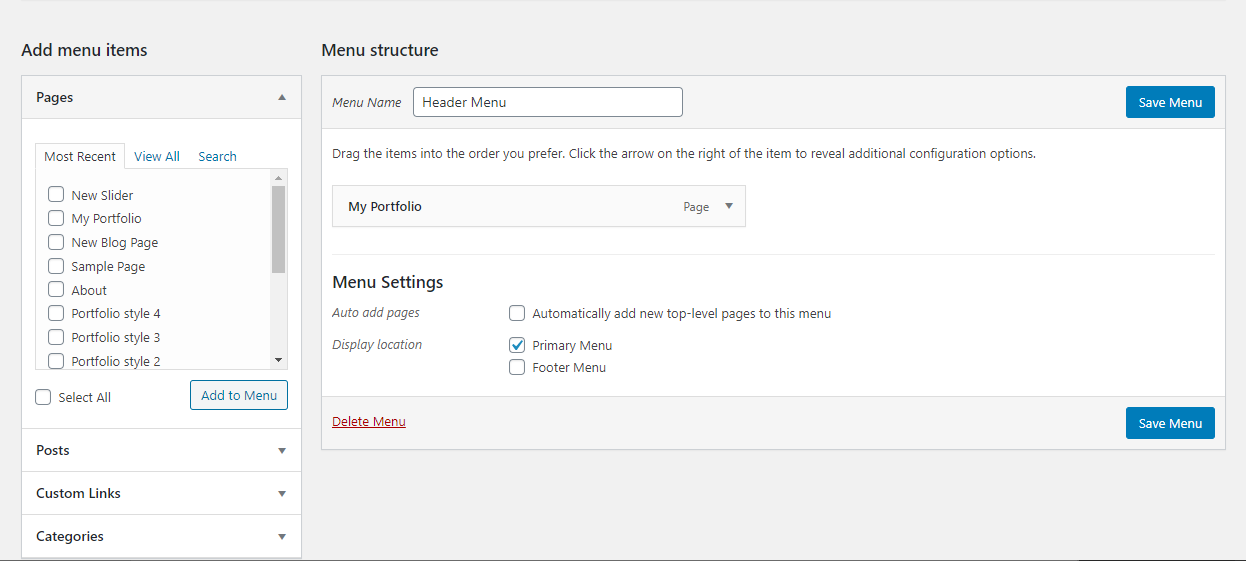Screen dimensions: 1246x561
Task: Expand the Posts section arrow
Action: point(282,451)
